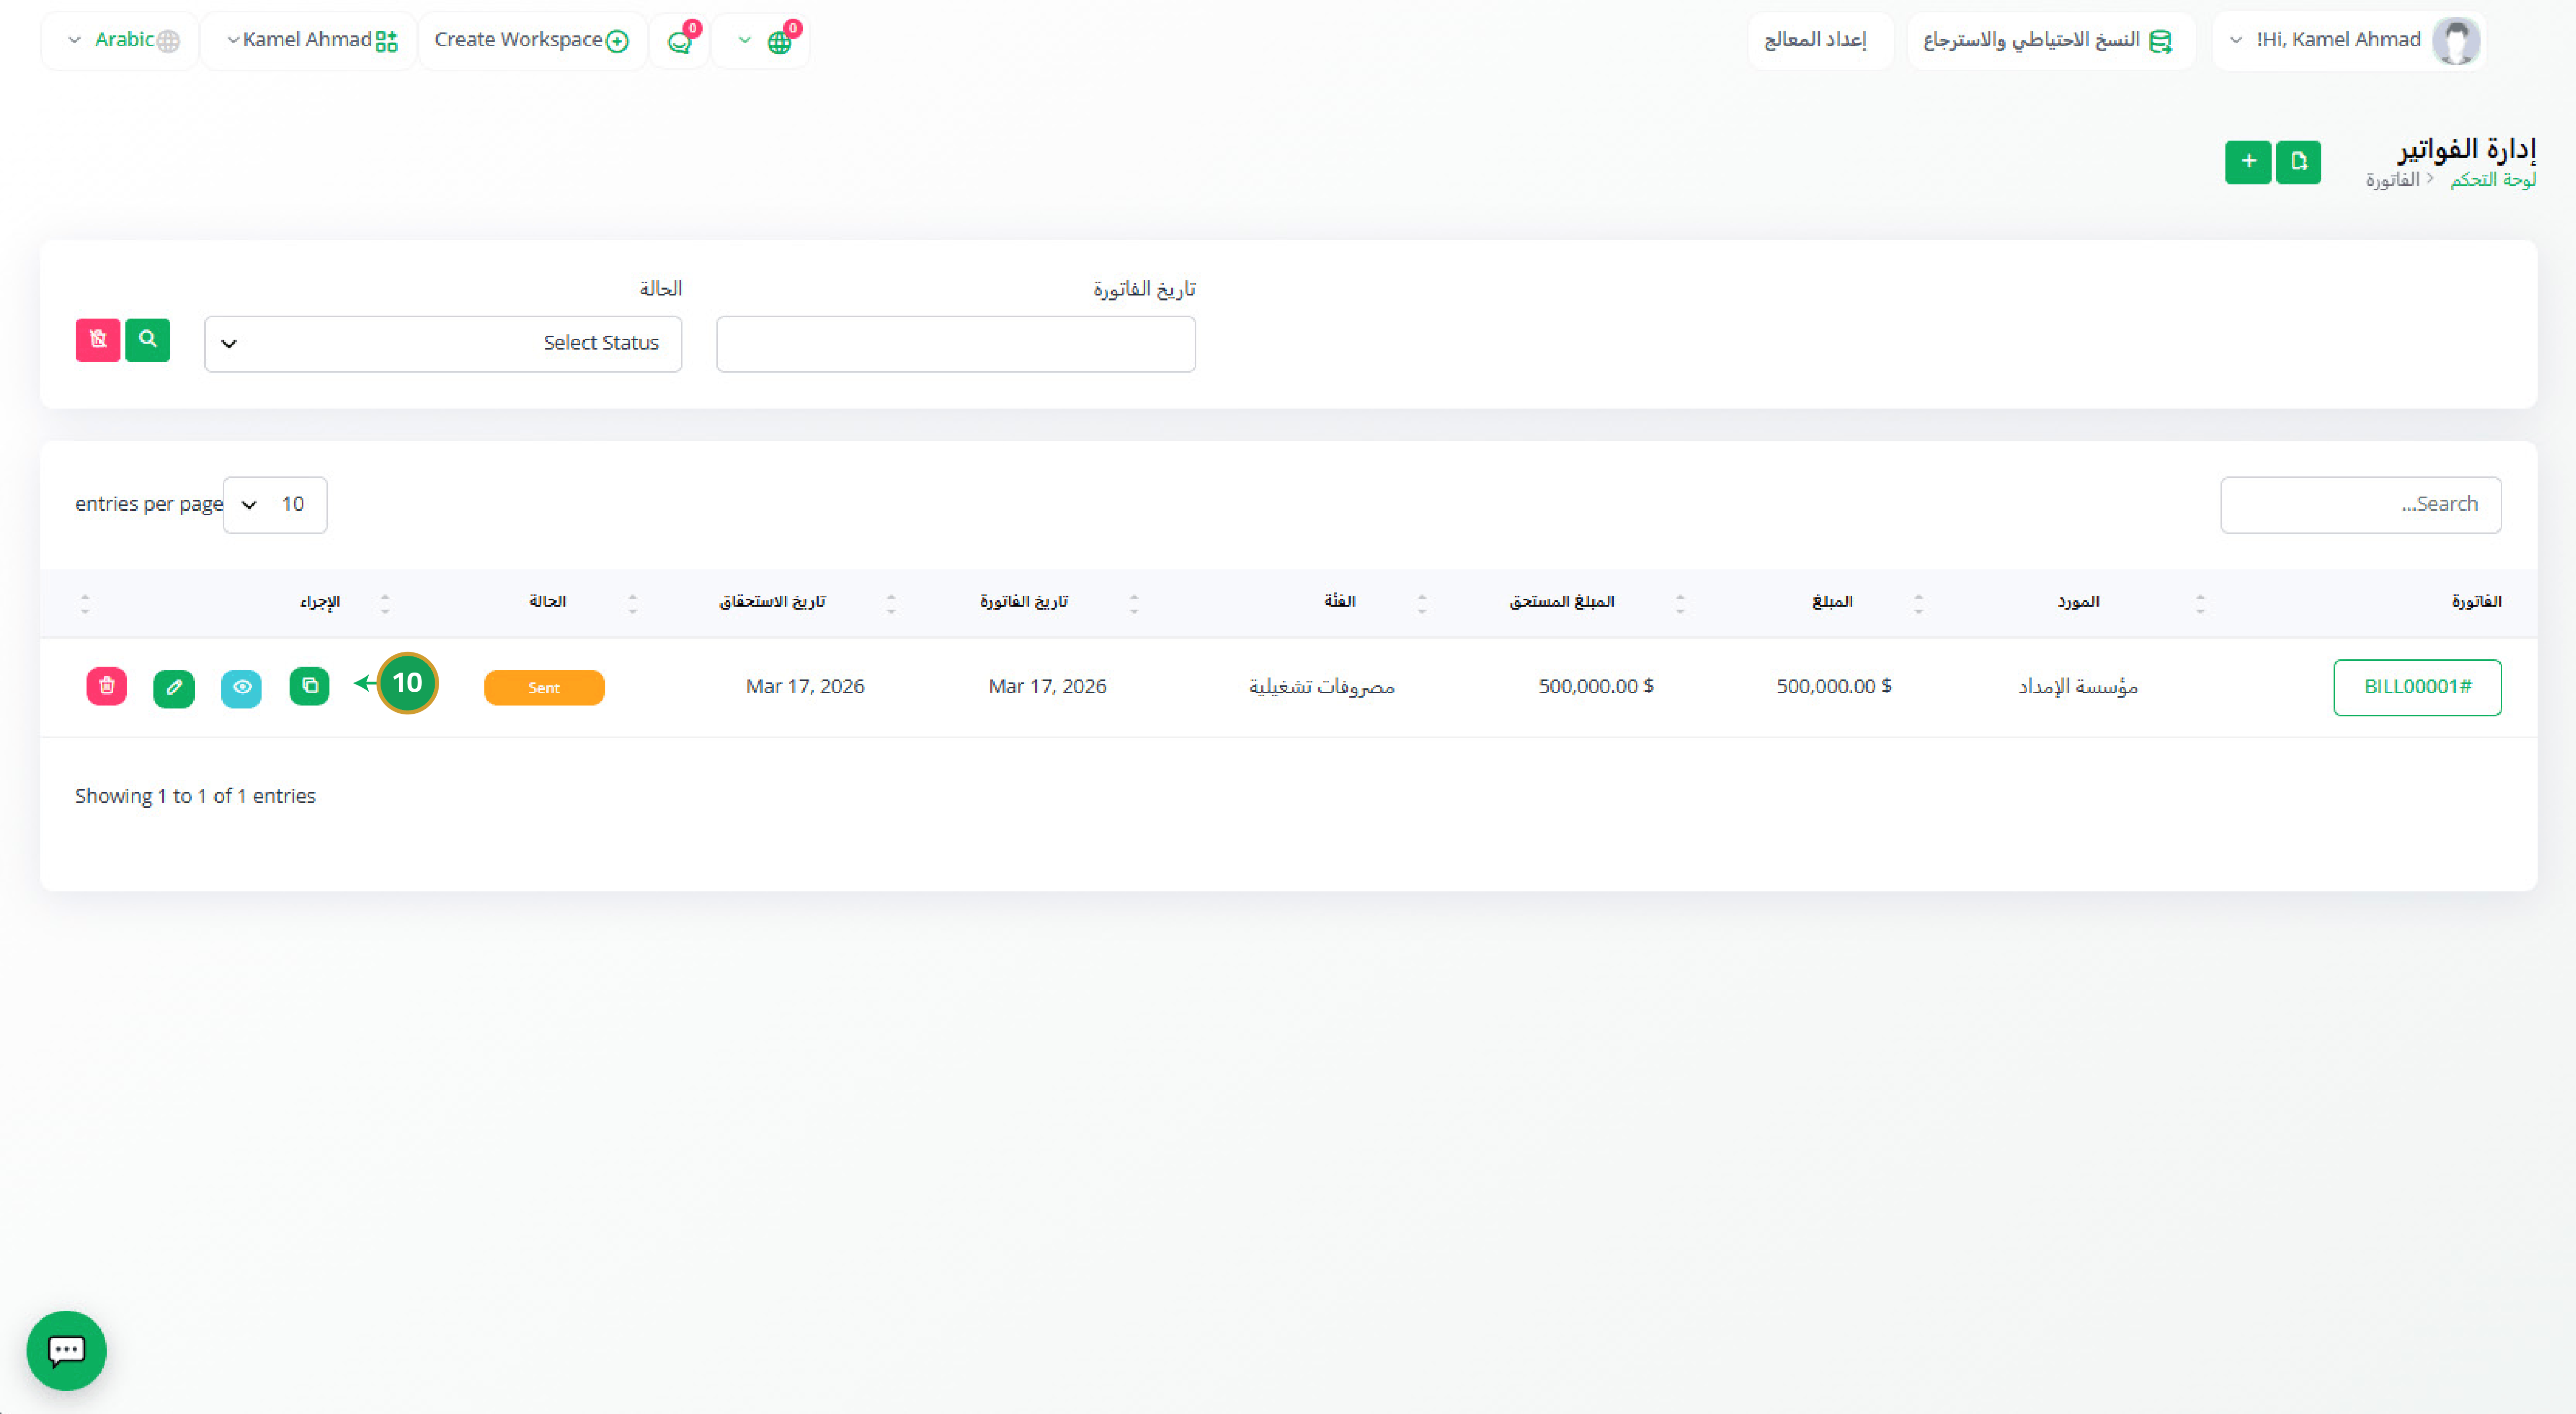The width and height of the screenshot is (2576, 1414).
Task: Open the globe notifications dropdown
Action: (762, 41)
